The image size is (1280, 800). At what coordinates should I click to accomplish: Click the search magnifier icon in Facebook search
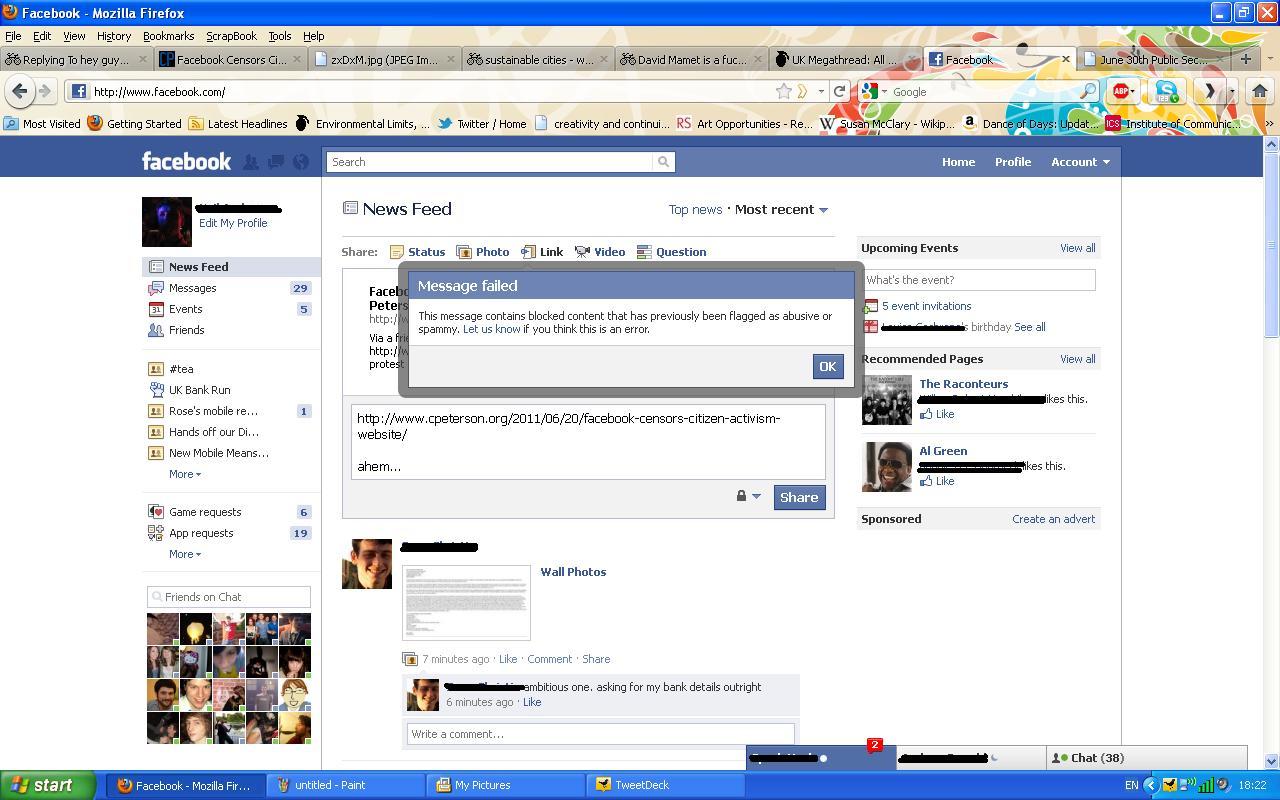[x=663, y=162]
